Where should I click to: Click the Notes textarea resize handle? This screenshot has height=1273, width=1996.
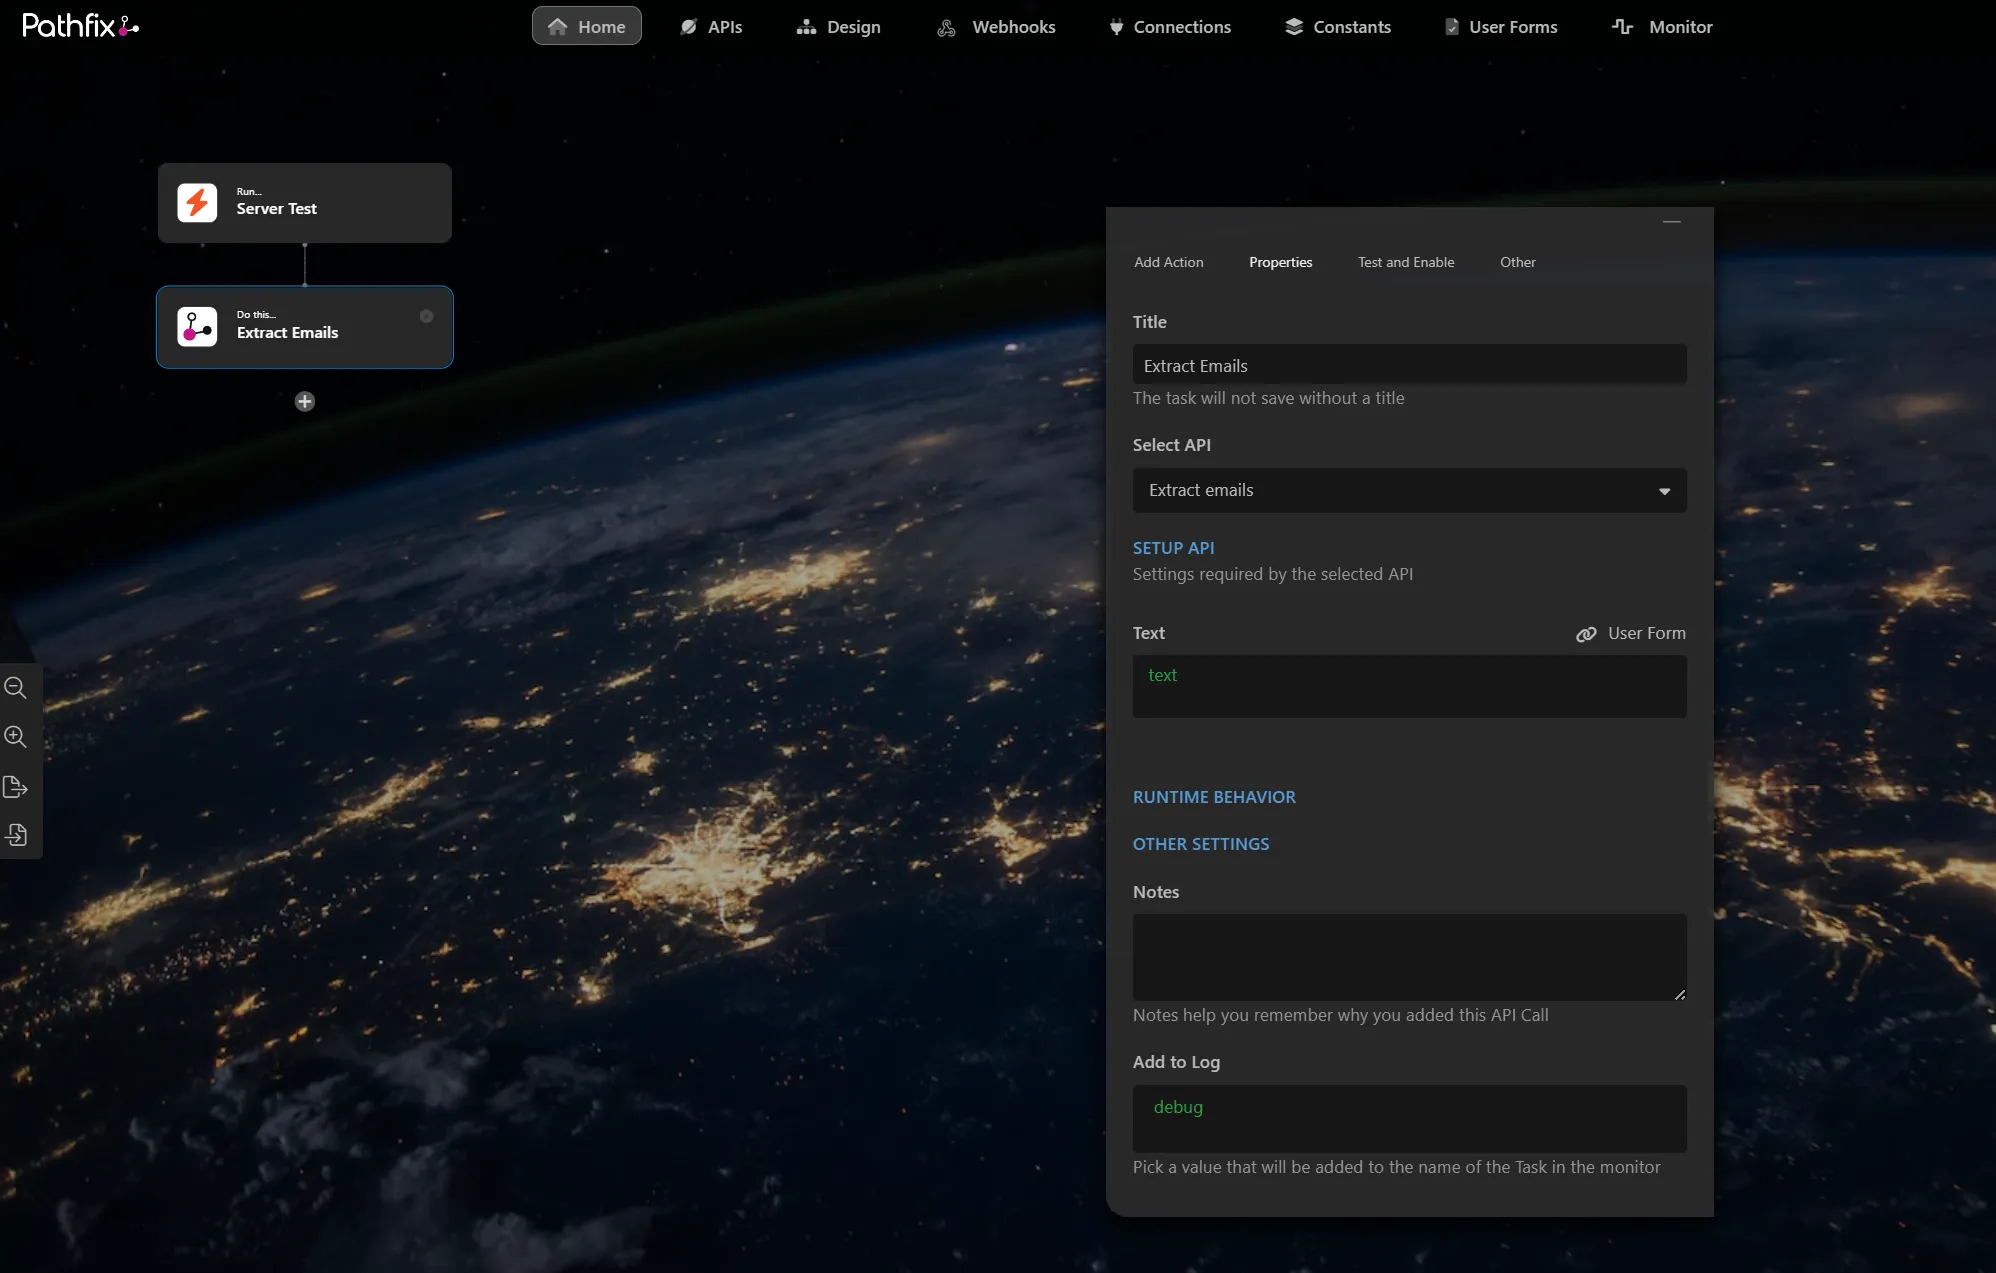1680,994
